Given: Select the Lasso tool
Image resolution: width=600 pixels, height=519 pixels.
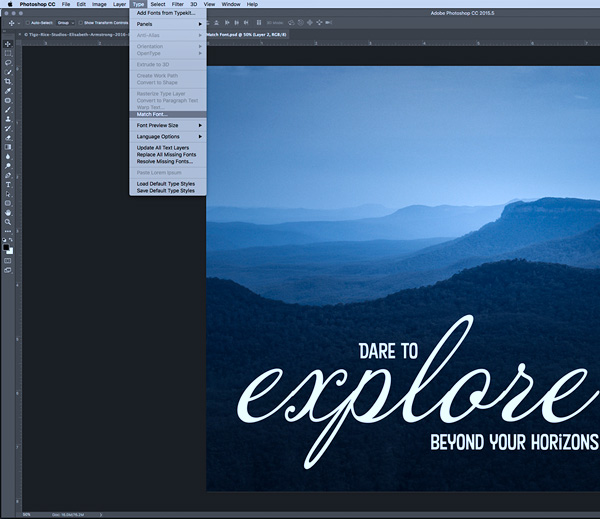Looking at the screenshot, I should [8, 63].
